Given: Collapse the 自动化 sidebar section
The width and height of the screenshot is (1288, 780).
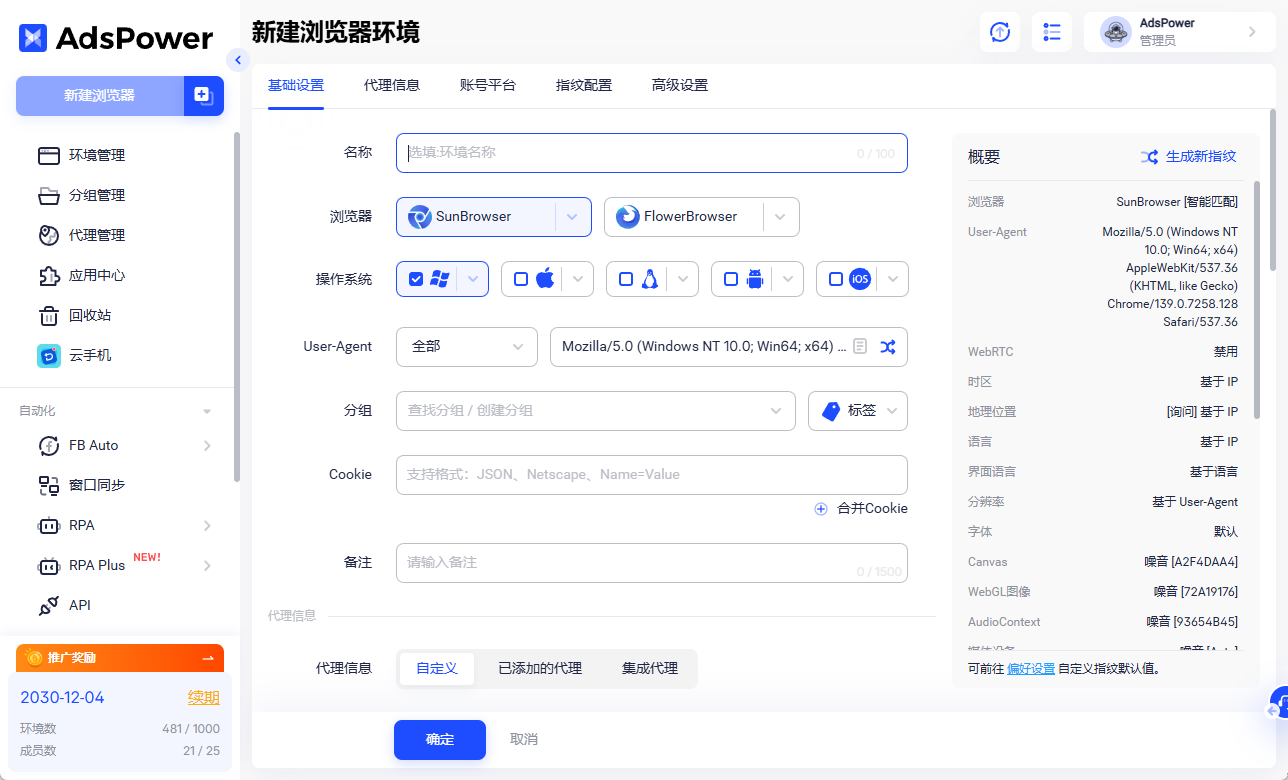Looking at the screenshot, I should click(x=207, y=410).
